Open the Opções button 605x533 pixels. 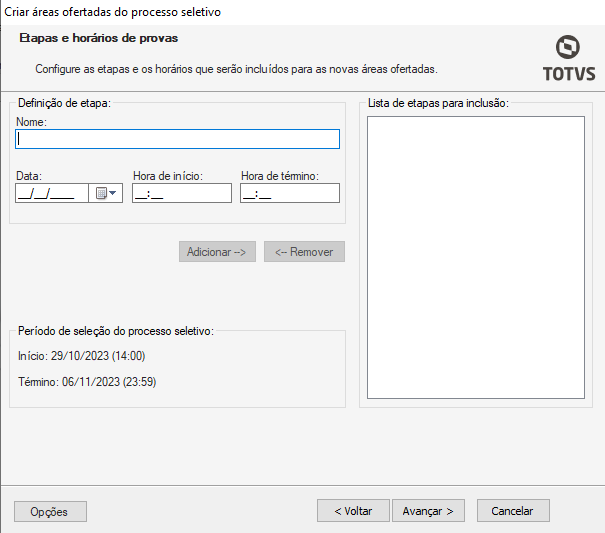(50, 511)
